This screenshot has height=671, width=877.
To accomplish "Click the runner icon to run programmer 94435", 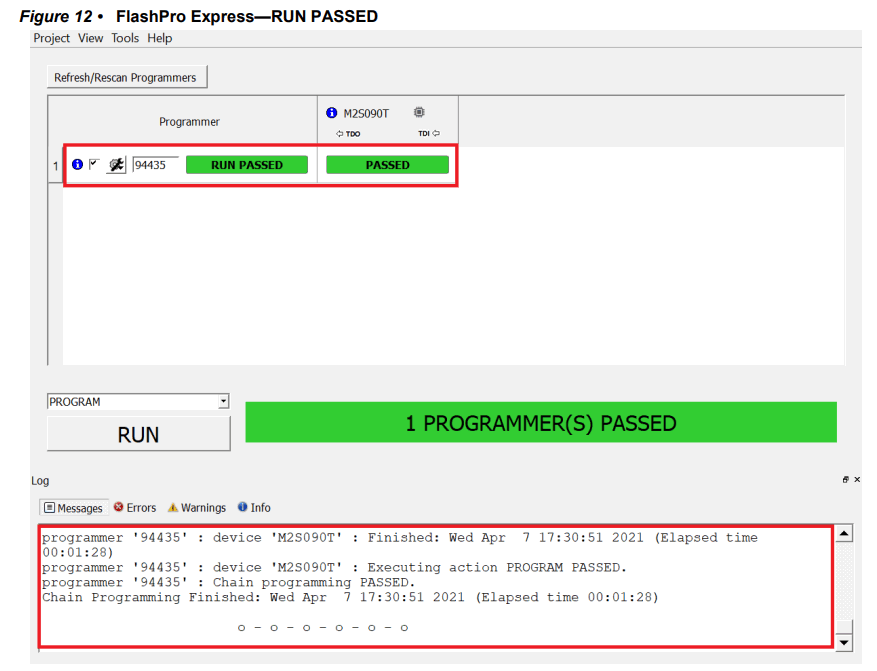I will click(x=116, y=164).
